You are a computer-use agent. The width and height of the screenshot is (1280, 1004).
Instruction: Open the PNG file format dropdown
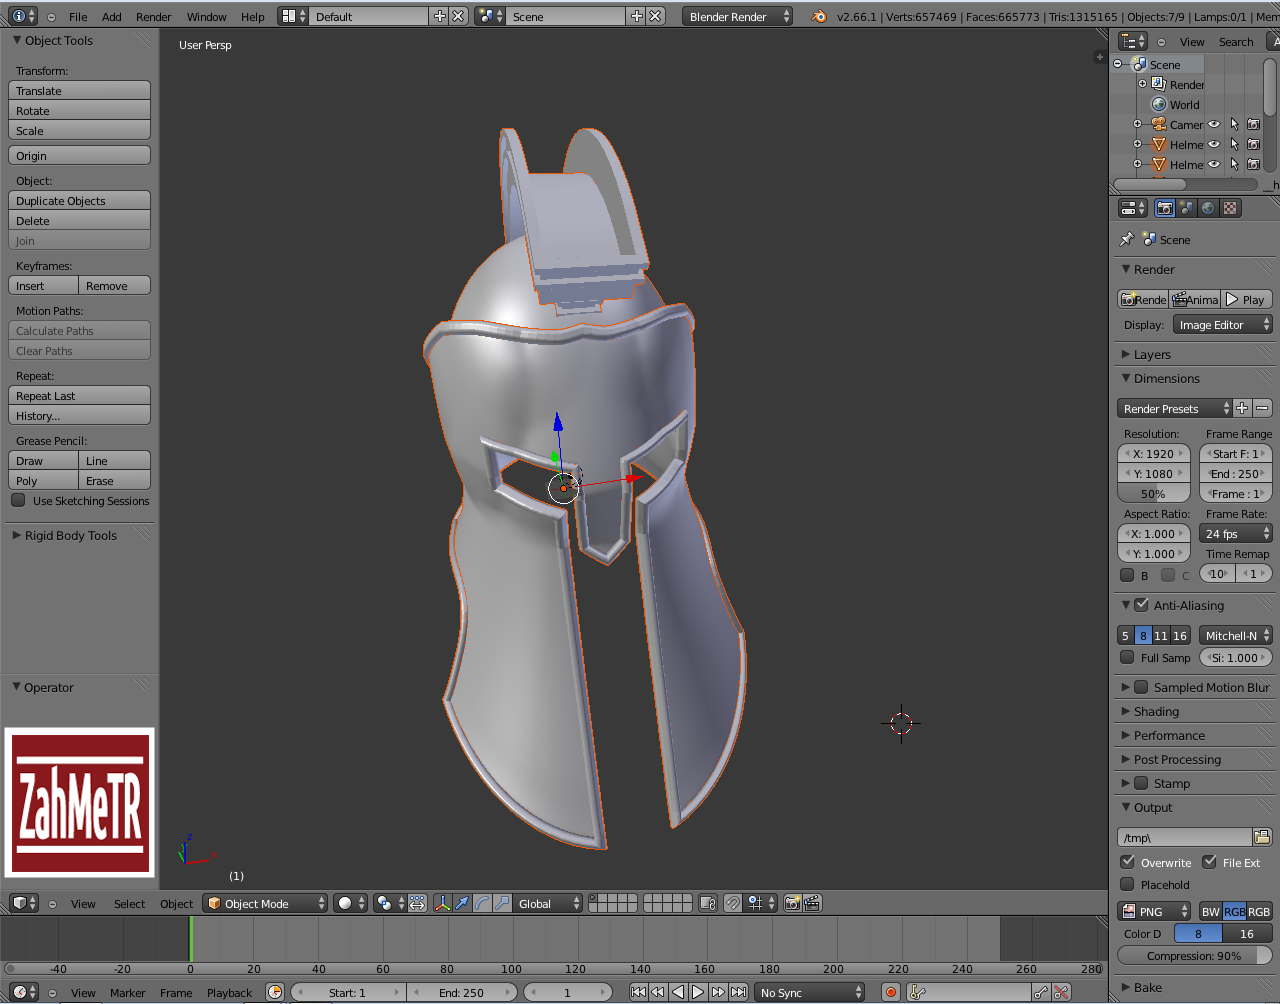point(1154,911)
